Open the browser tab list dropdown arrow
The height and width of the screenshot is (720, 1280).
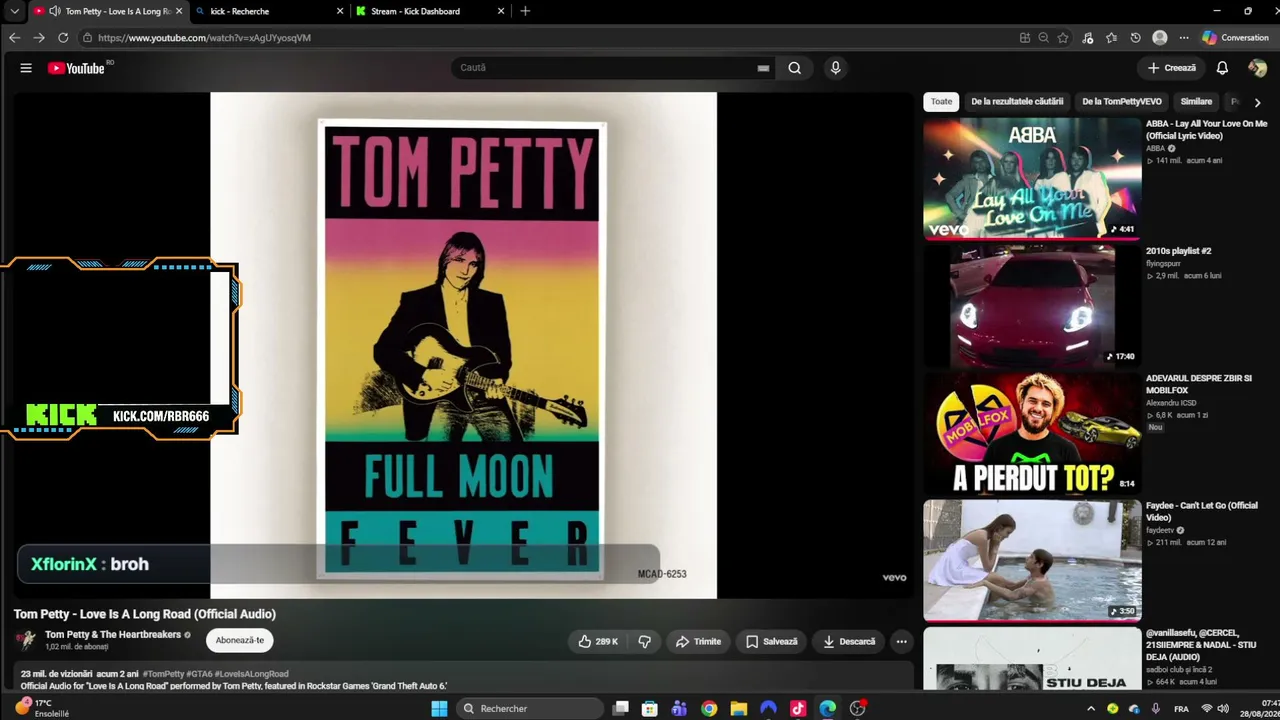click(14, 11)
